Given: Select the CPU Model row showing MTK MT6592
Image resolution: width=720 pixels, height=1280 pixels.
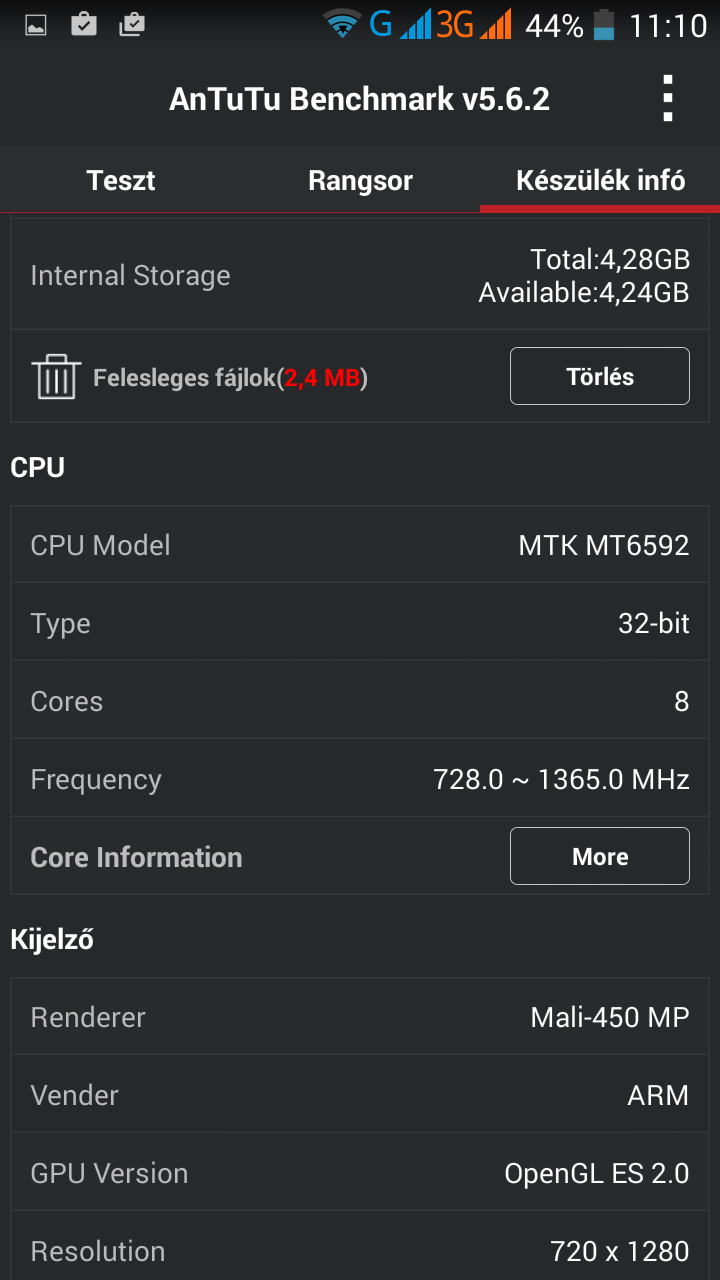Looking at the screenshot, I should 360,545.
